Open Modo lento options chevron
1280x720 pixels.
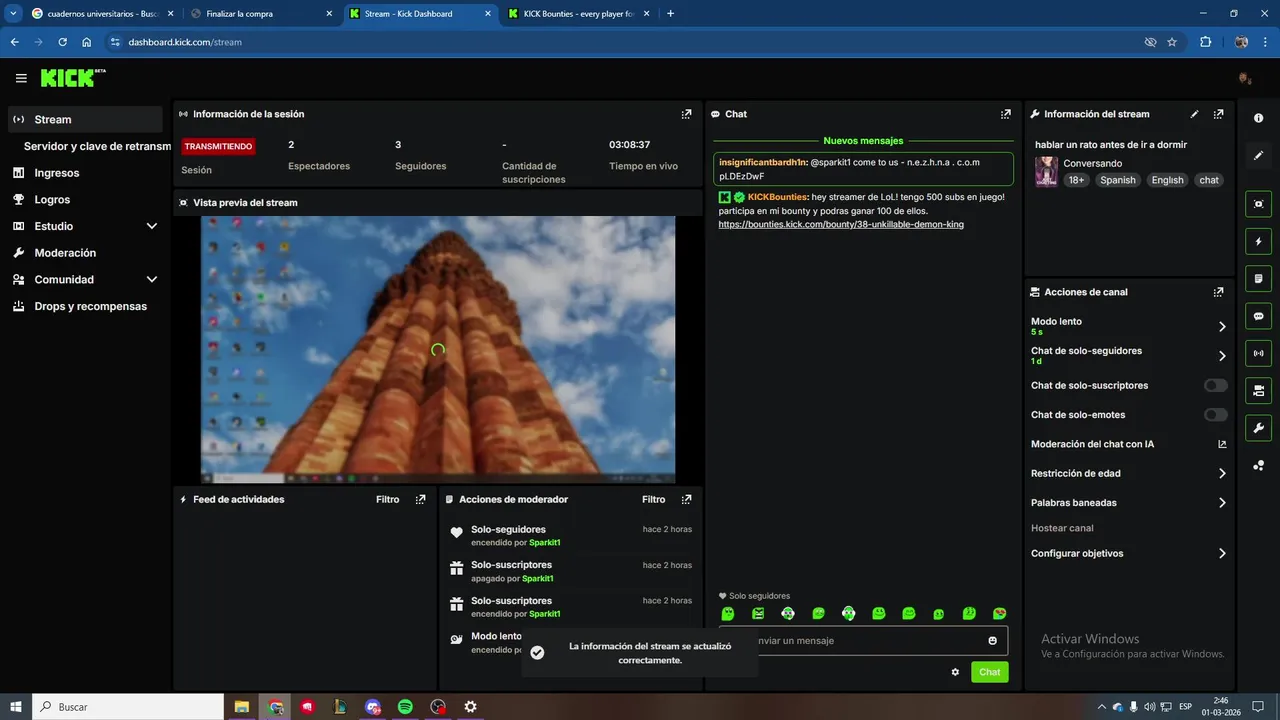coord(1222,327)
